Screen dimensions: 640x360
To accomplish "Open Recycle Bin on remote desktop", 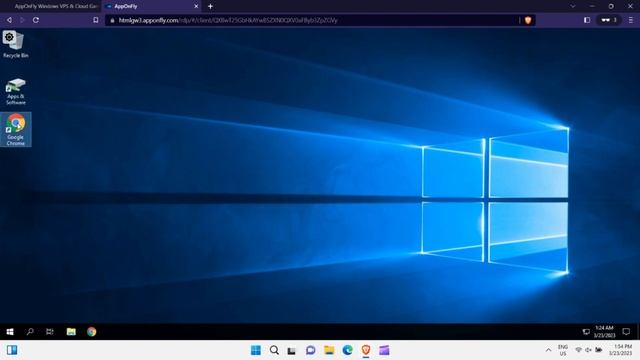I will [x=15, y=44].
